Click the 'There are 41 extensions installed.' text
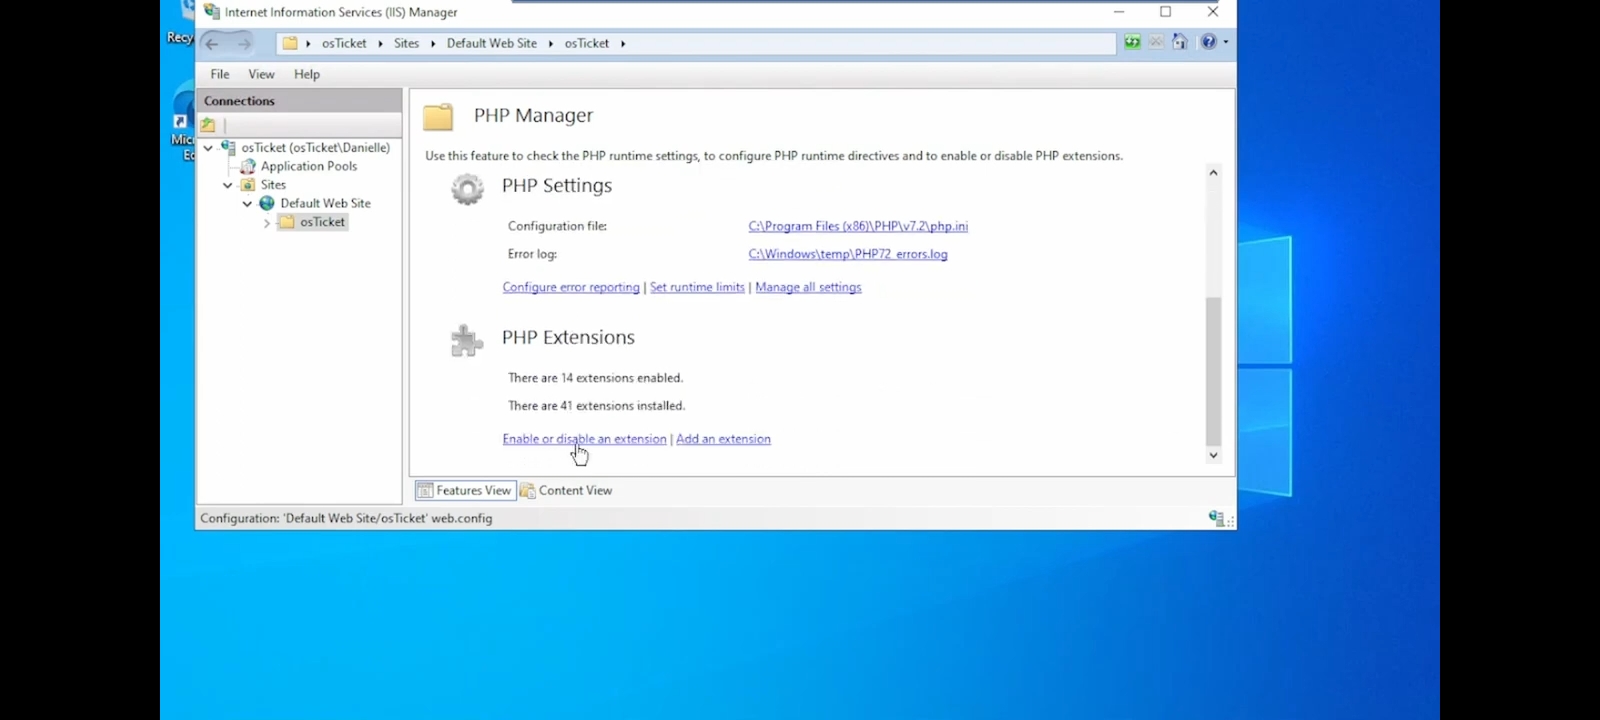This screenshot has width=1600, height=720. pos(596,406)
